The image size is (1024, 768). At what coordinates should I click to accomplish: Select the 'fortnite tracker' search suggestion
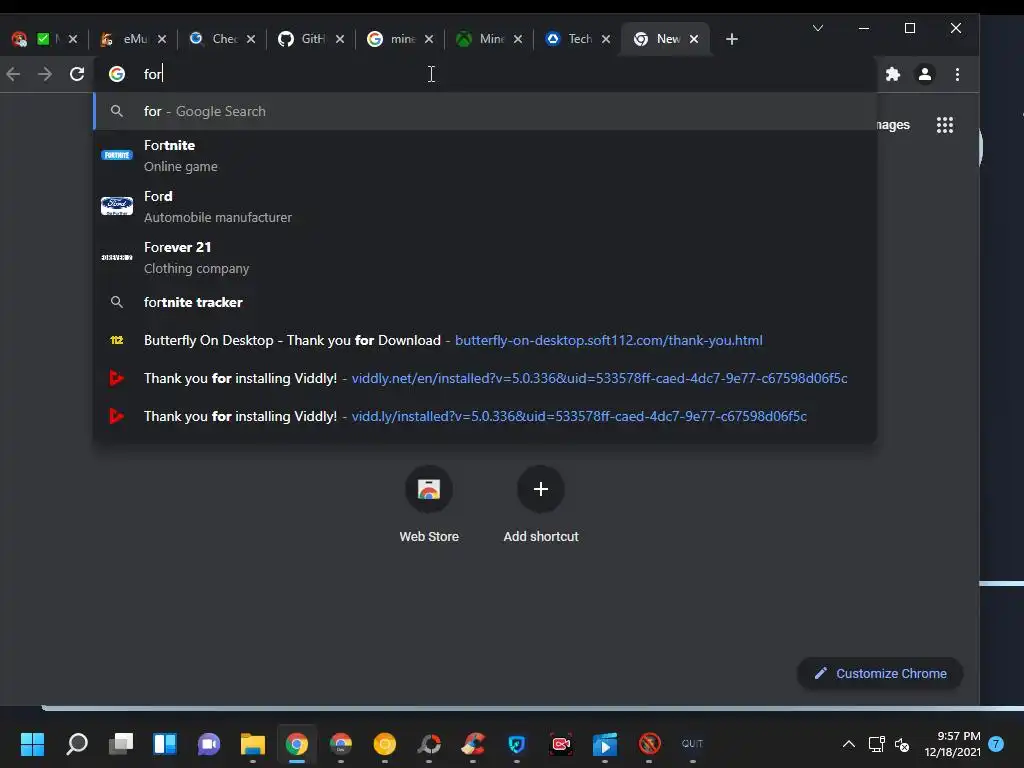pos(485,302)
